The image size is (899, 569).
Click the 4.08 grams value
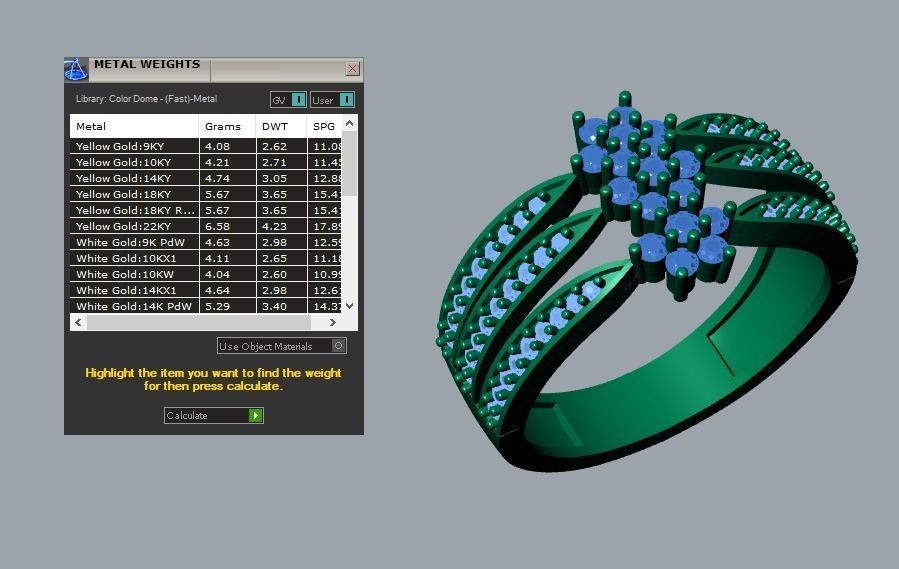217,146
